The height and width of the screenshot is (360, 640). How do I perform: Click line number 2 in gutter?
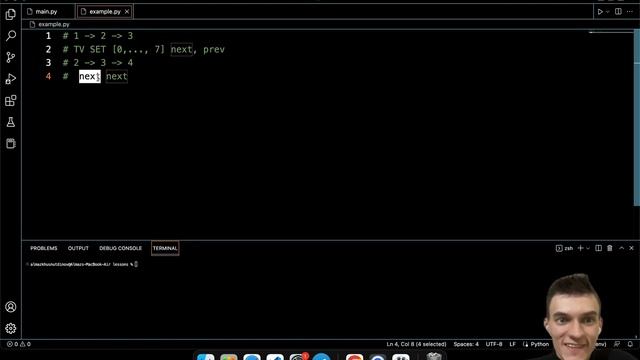pyautogui.click(x=48, y=49)
